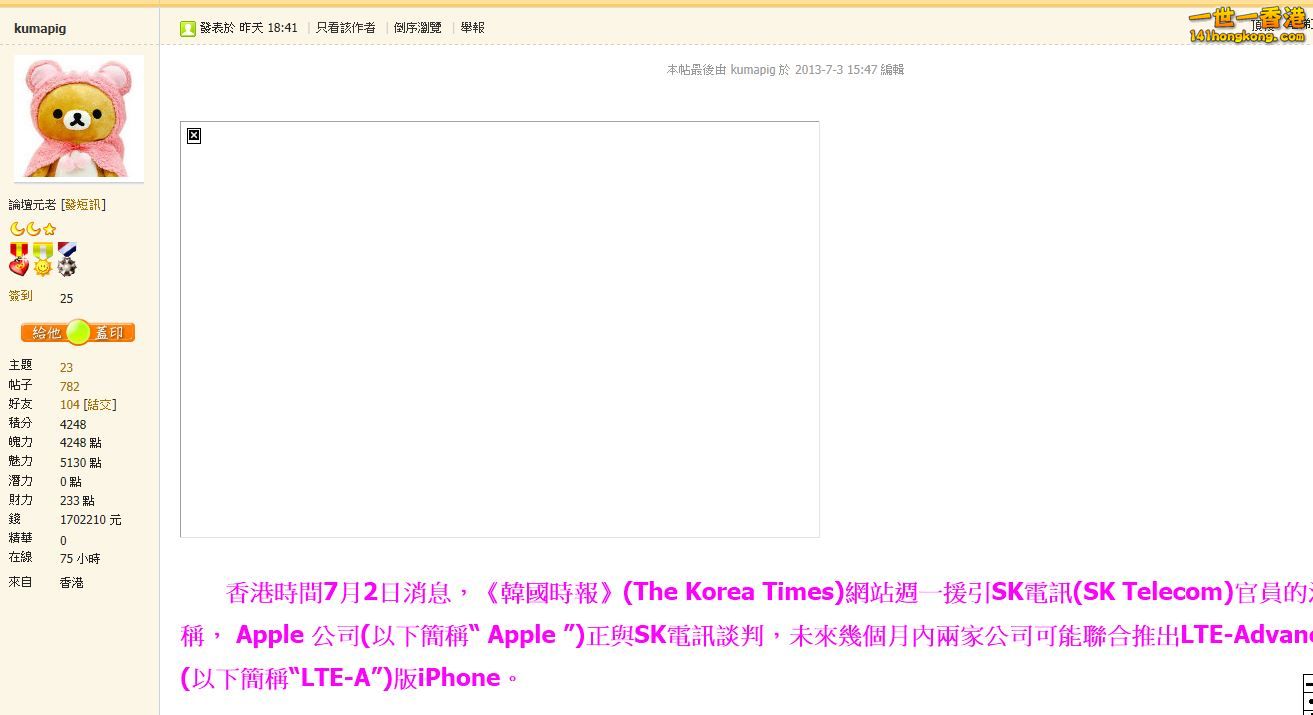Click the red heart medal badge
This screenshot has height=715, width=1313.
(19, 259)
